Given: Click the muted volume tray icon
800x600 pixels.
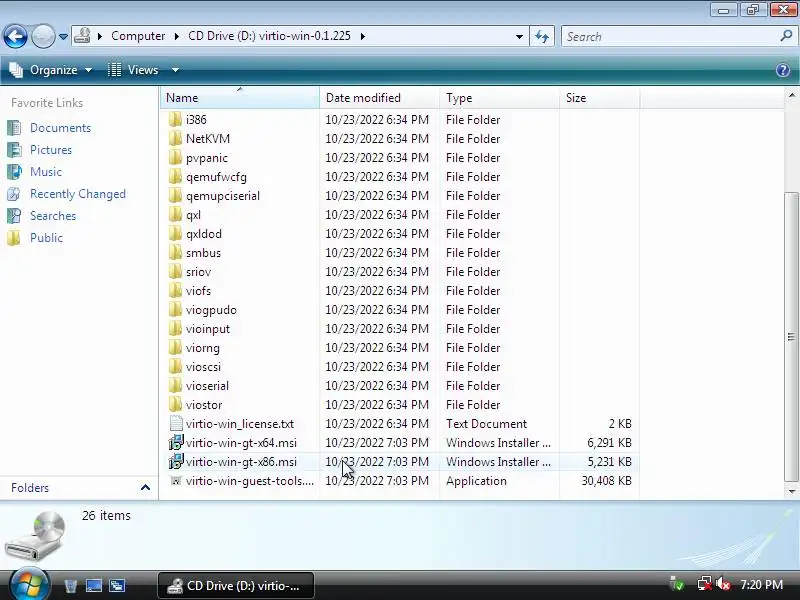Looking at the screenshot, I should click(x=722, y=583).
